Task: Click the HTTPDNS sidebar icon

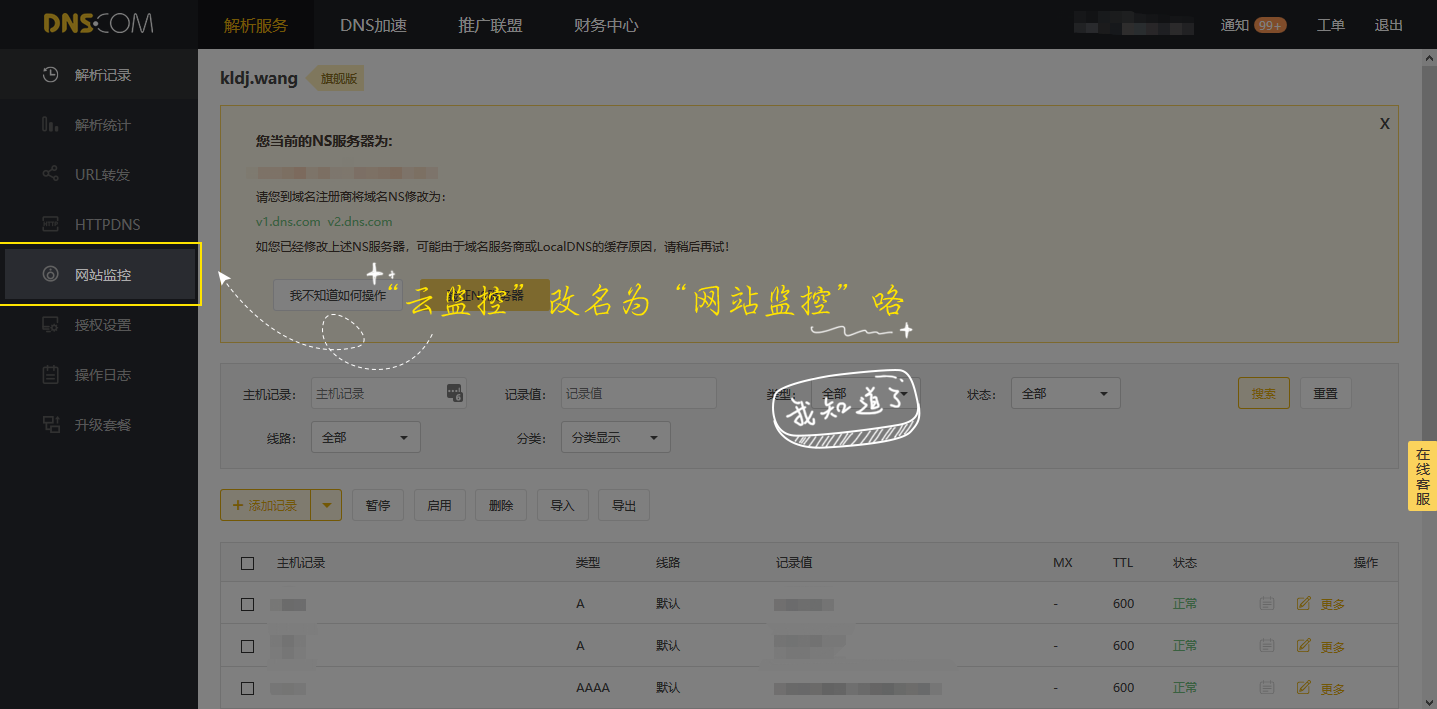Action: 50,225
